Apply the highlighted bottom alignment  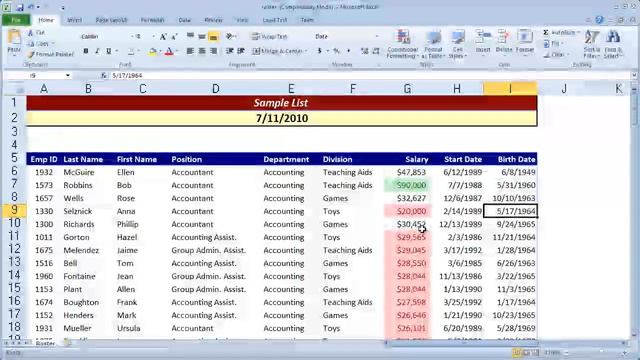[213, 37]
